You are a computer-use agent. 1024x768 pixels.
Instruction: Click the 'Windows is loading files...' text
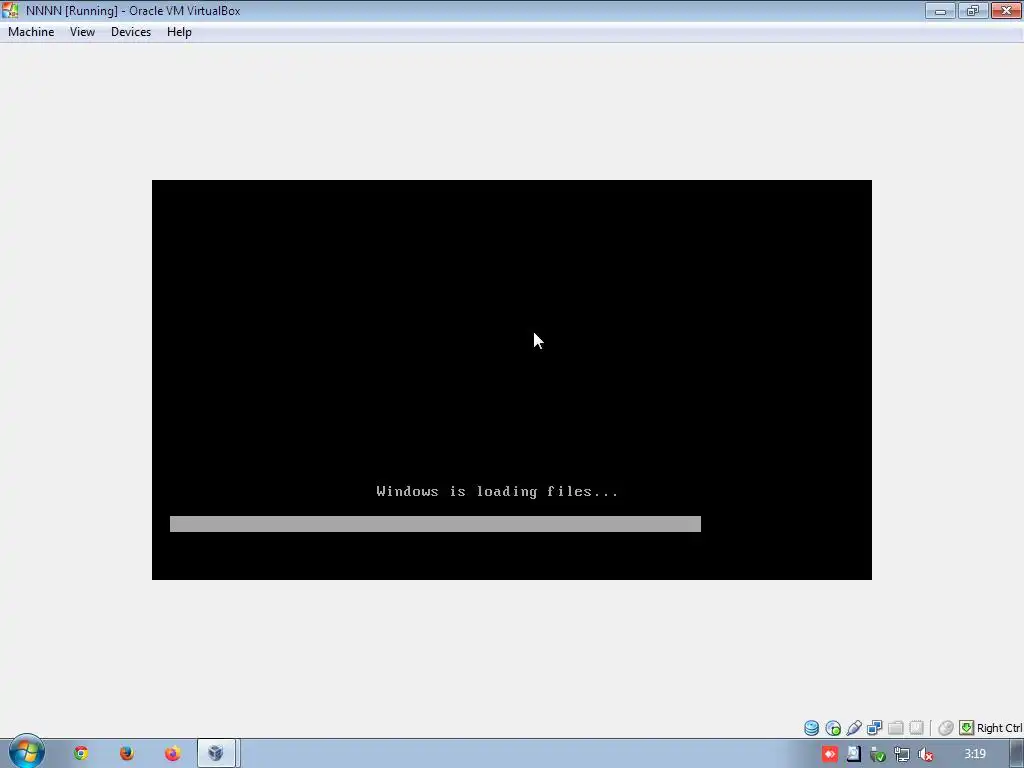(498, 491)
